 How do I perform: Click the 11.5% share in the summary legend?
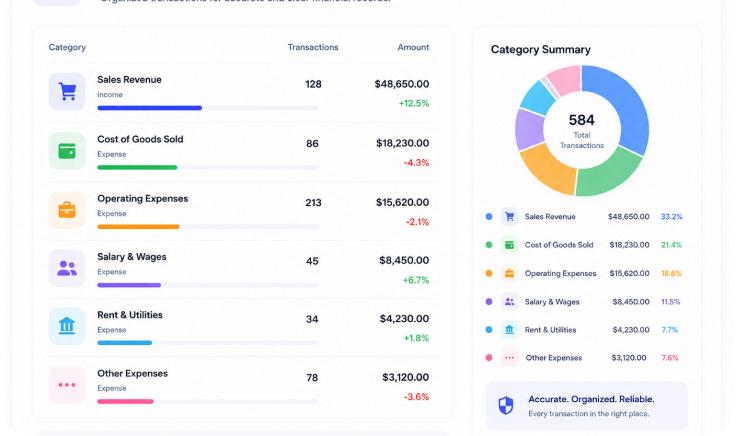click(x=670, y=302)
